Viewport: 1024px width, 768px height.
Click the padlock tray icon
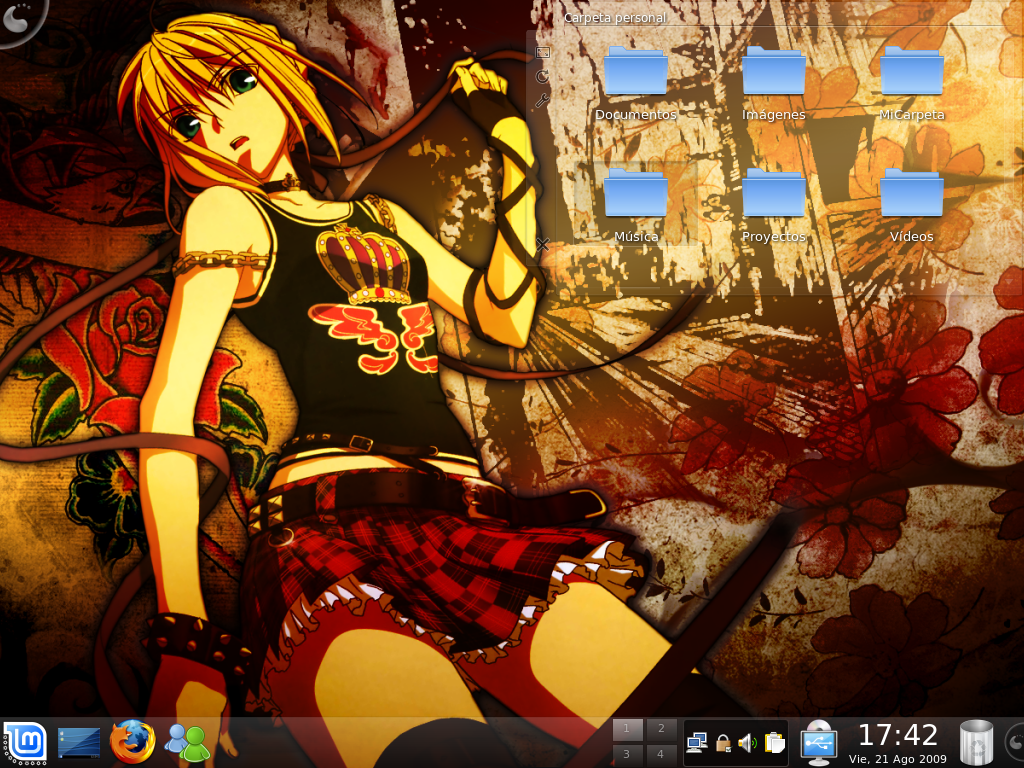pos(723,743)
